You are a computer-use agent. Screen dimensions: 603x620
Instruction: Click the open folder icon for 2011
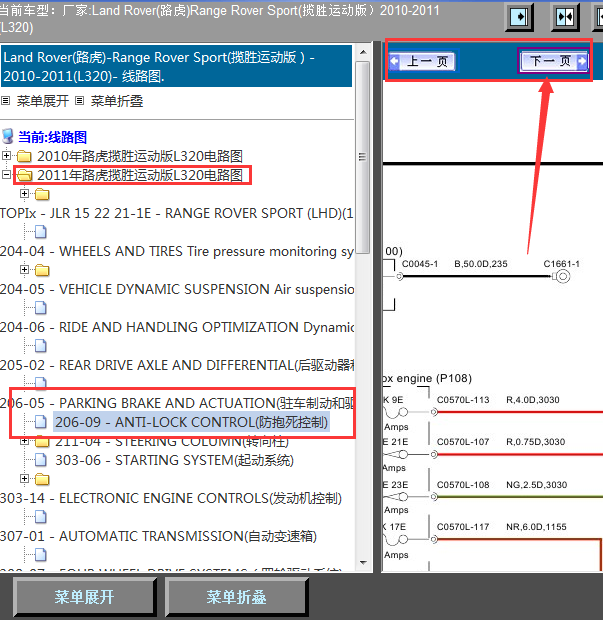pyautogui.click(x=24, y=175)
